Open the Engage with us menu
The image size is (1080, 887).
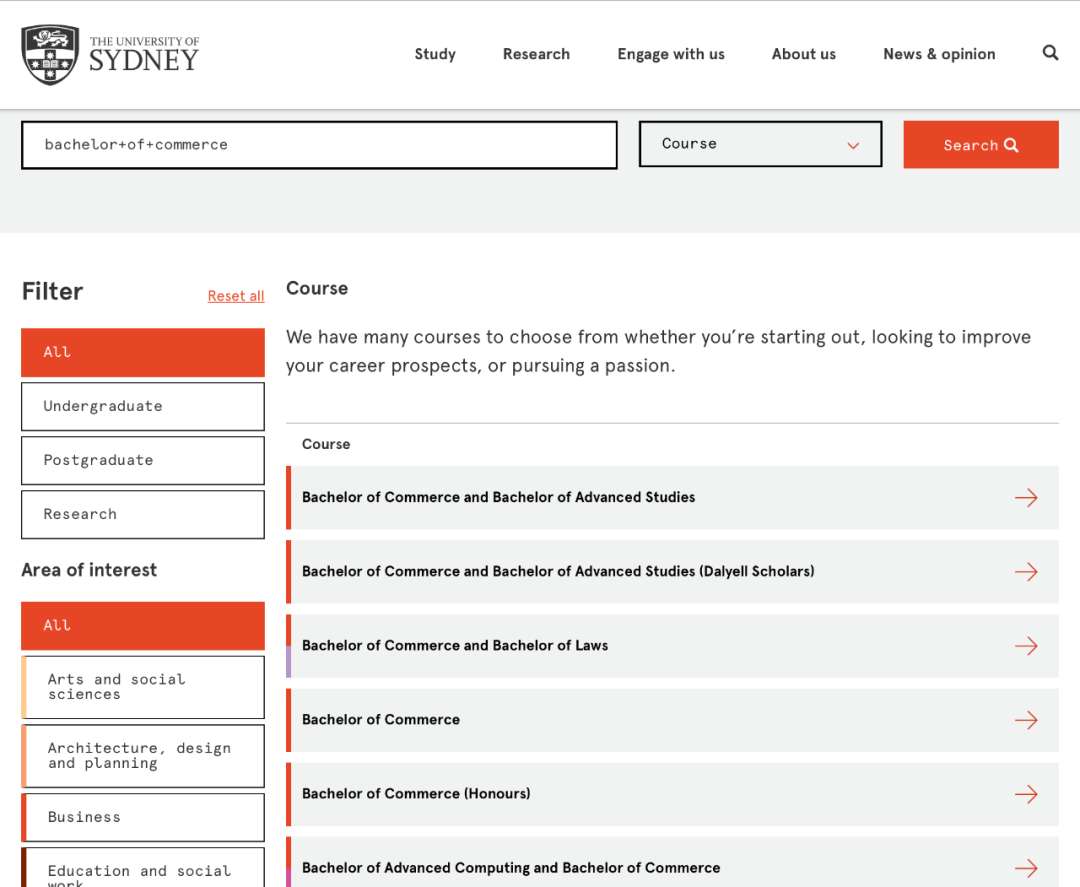point(671,54)
